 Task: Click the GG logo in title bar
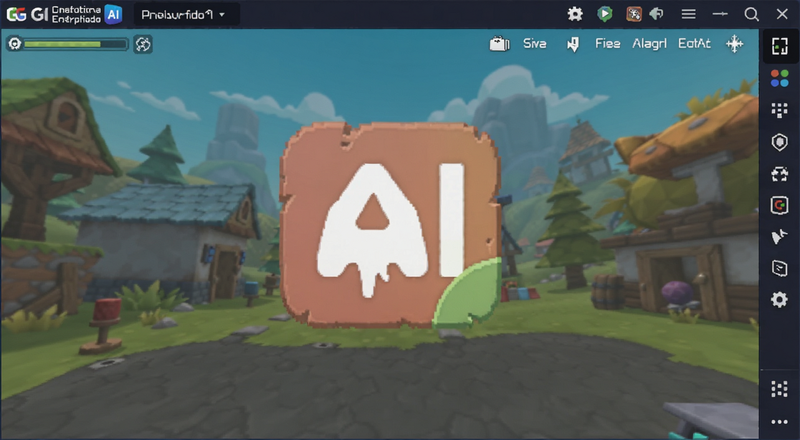16,14
